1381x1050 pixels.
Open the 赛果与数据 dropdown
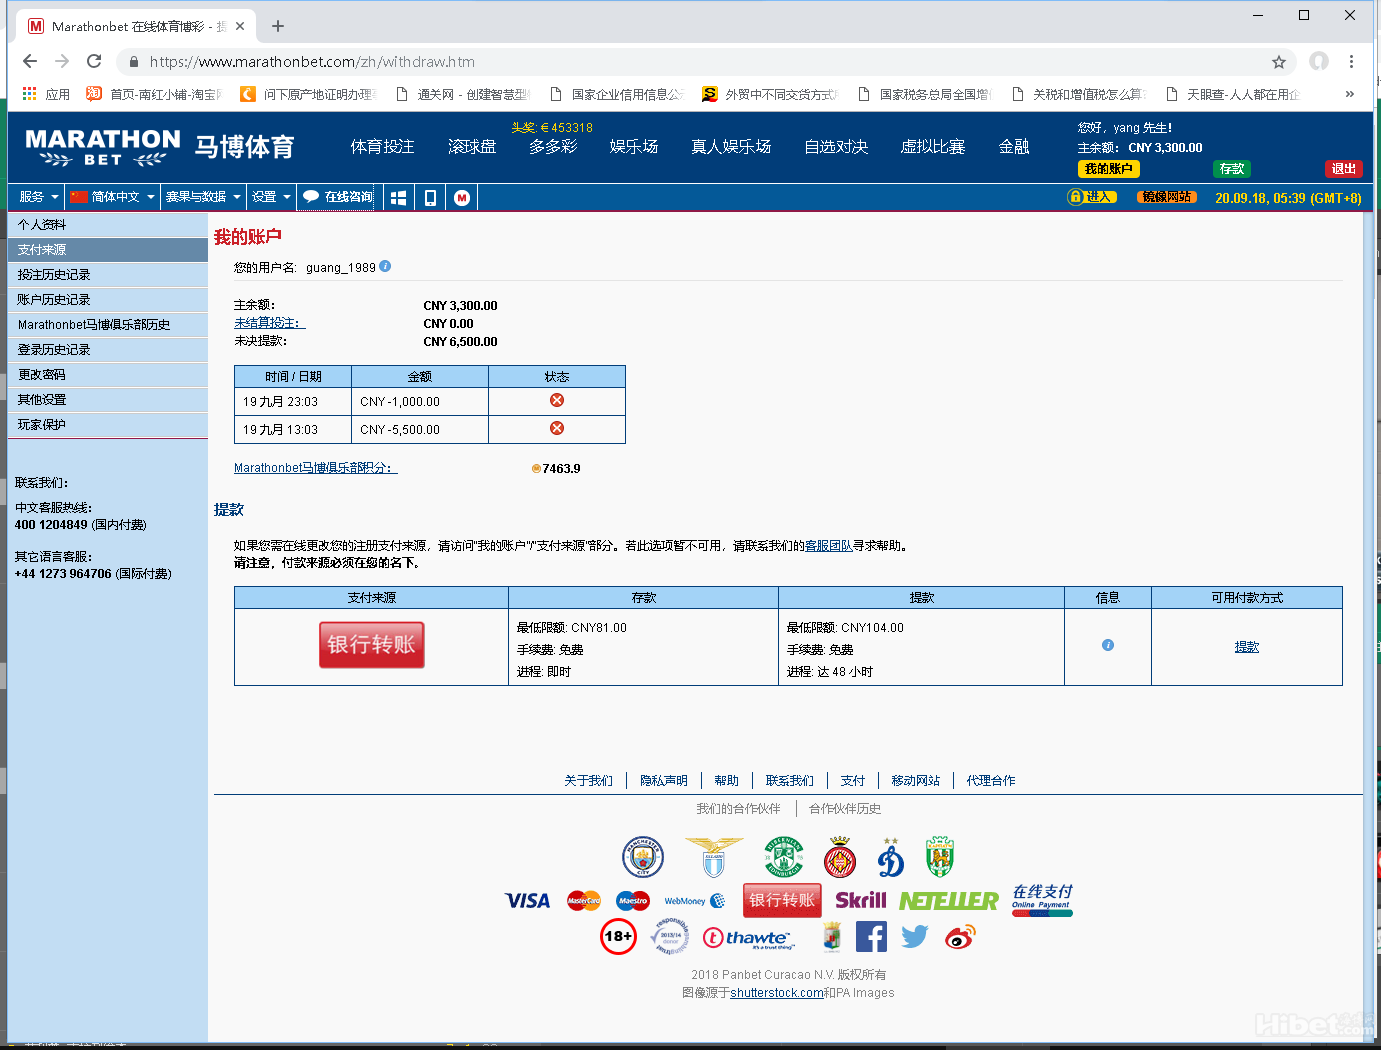point(203,197)
